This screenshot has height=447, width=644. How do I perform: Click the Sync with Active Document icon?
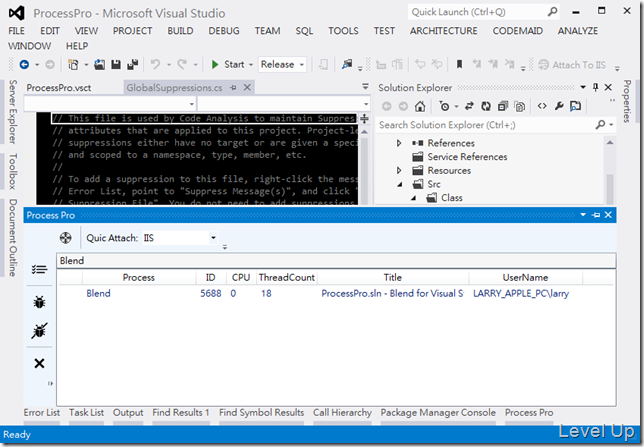pos(469,106)
